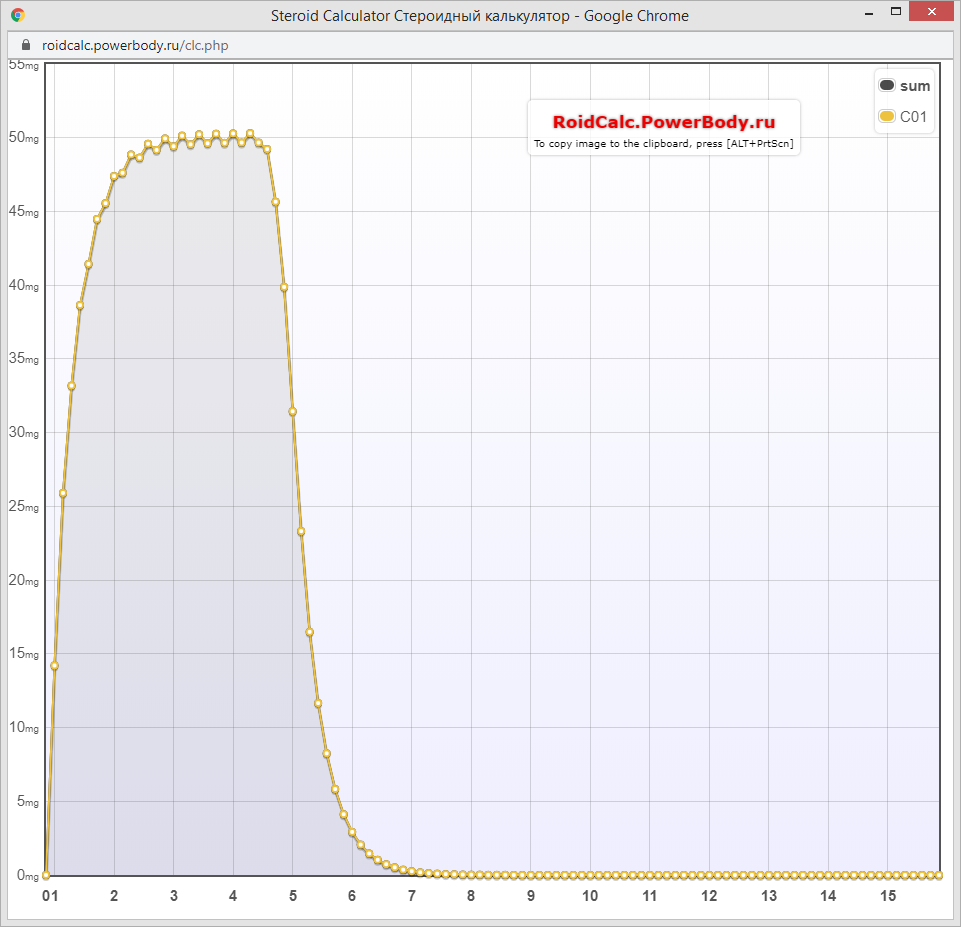Maximize the Steroid Calculator window
Image resolution: width=961 pixels, height=927 pixels.
tap(897, 12)
